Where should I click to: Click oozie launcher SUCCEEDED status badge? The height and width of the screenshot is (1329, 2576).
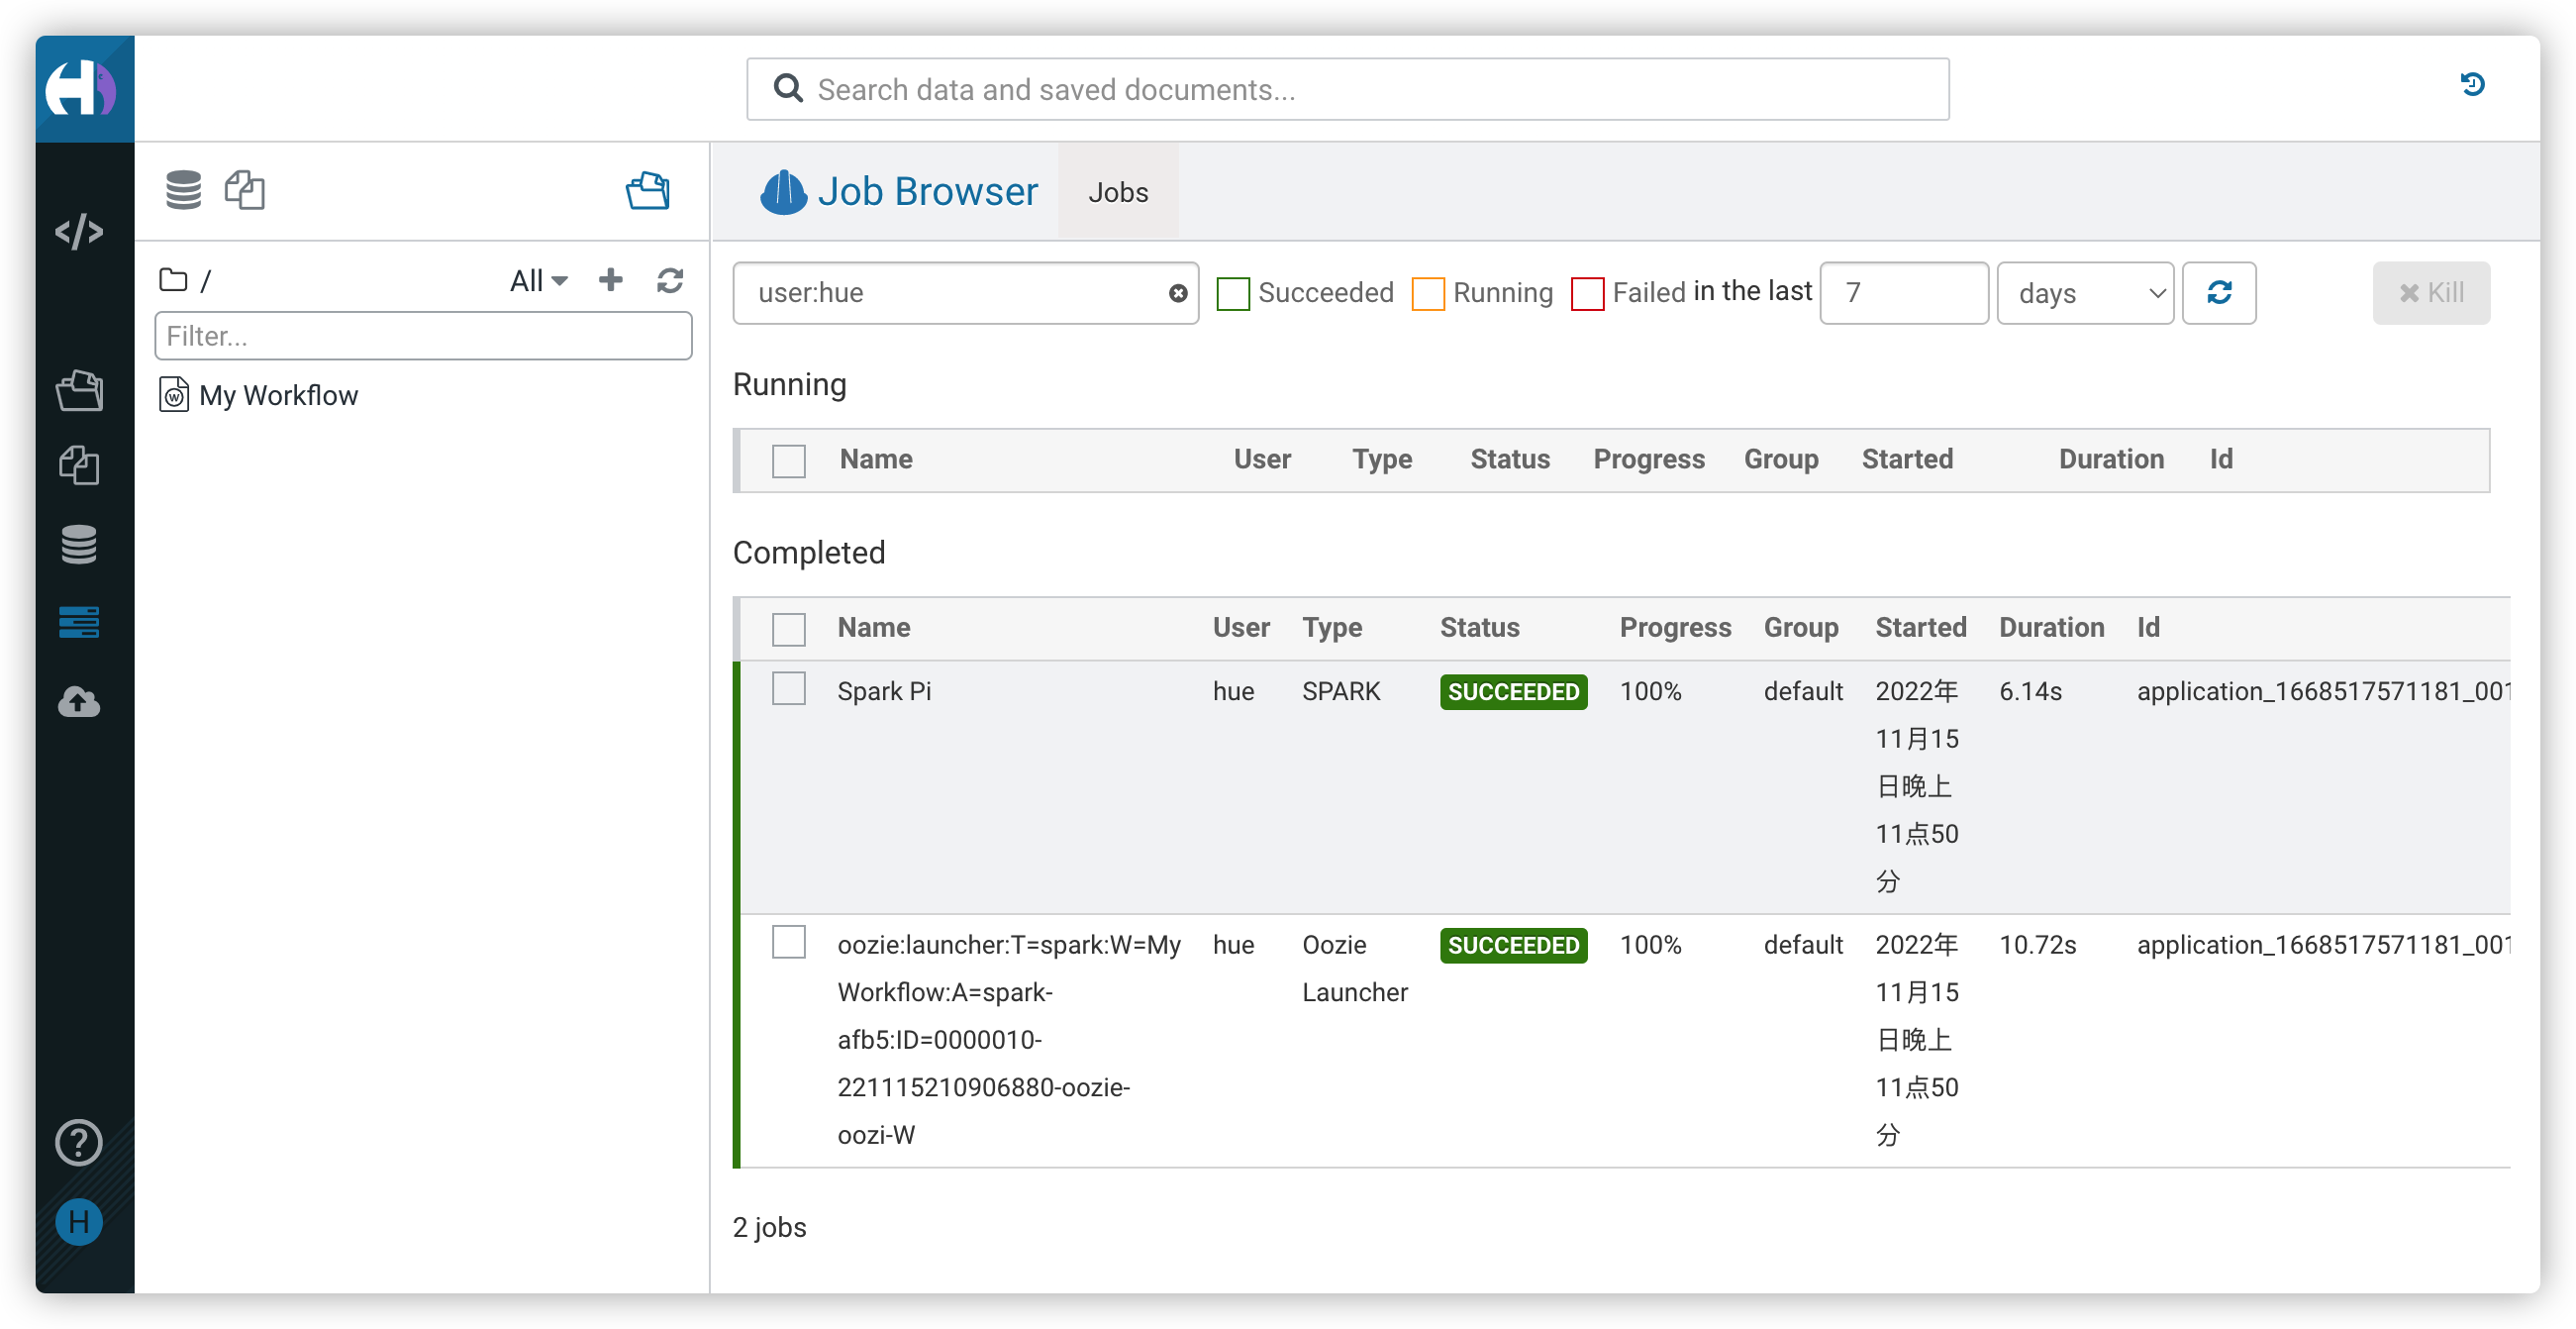1513,946
